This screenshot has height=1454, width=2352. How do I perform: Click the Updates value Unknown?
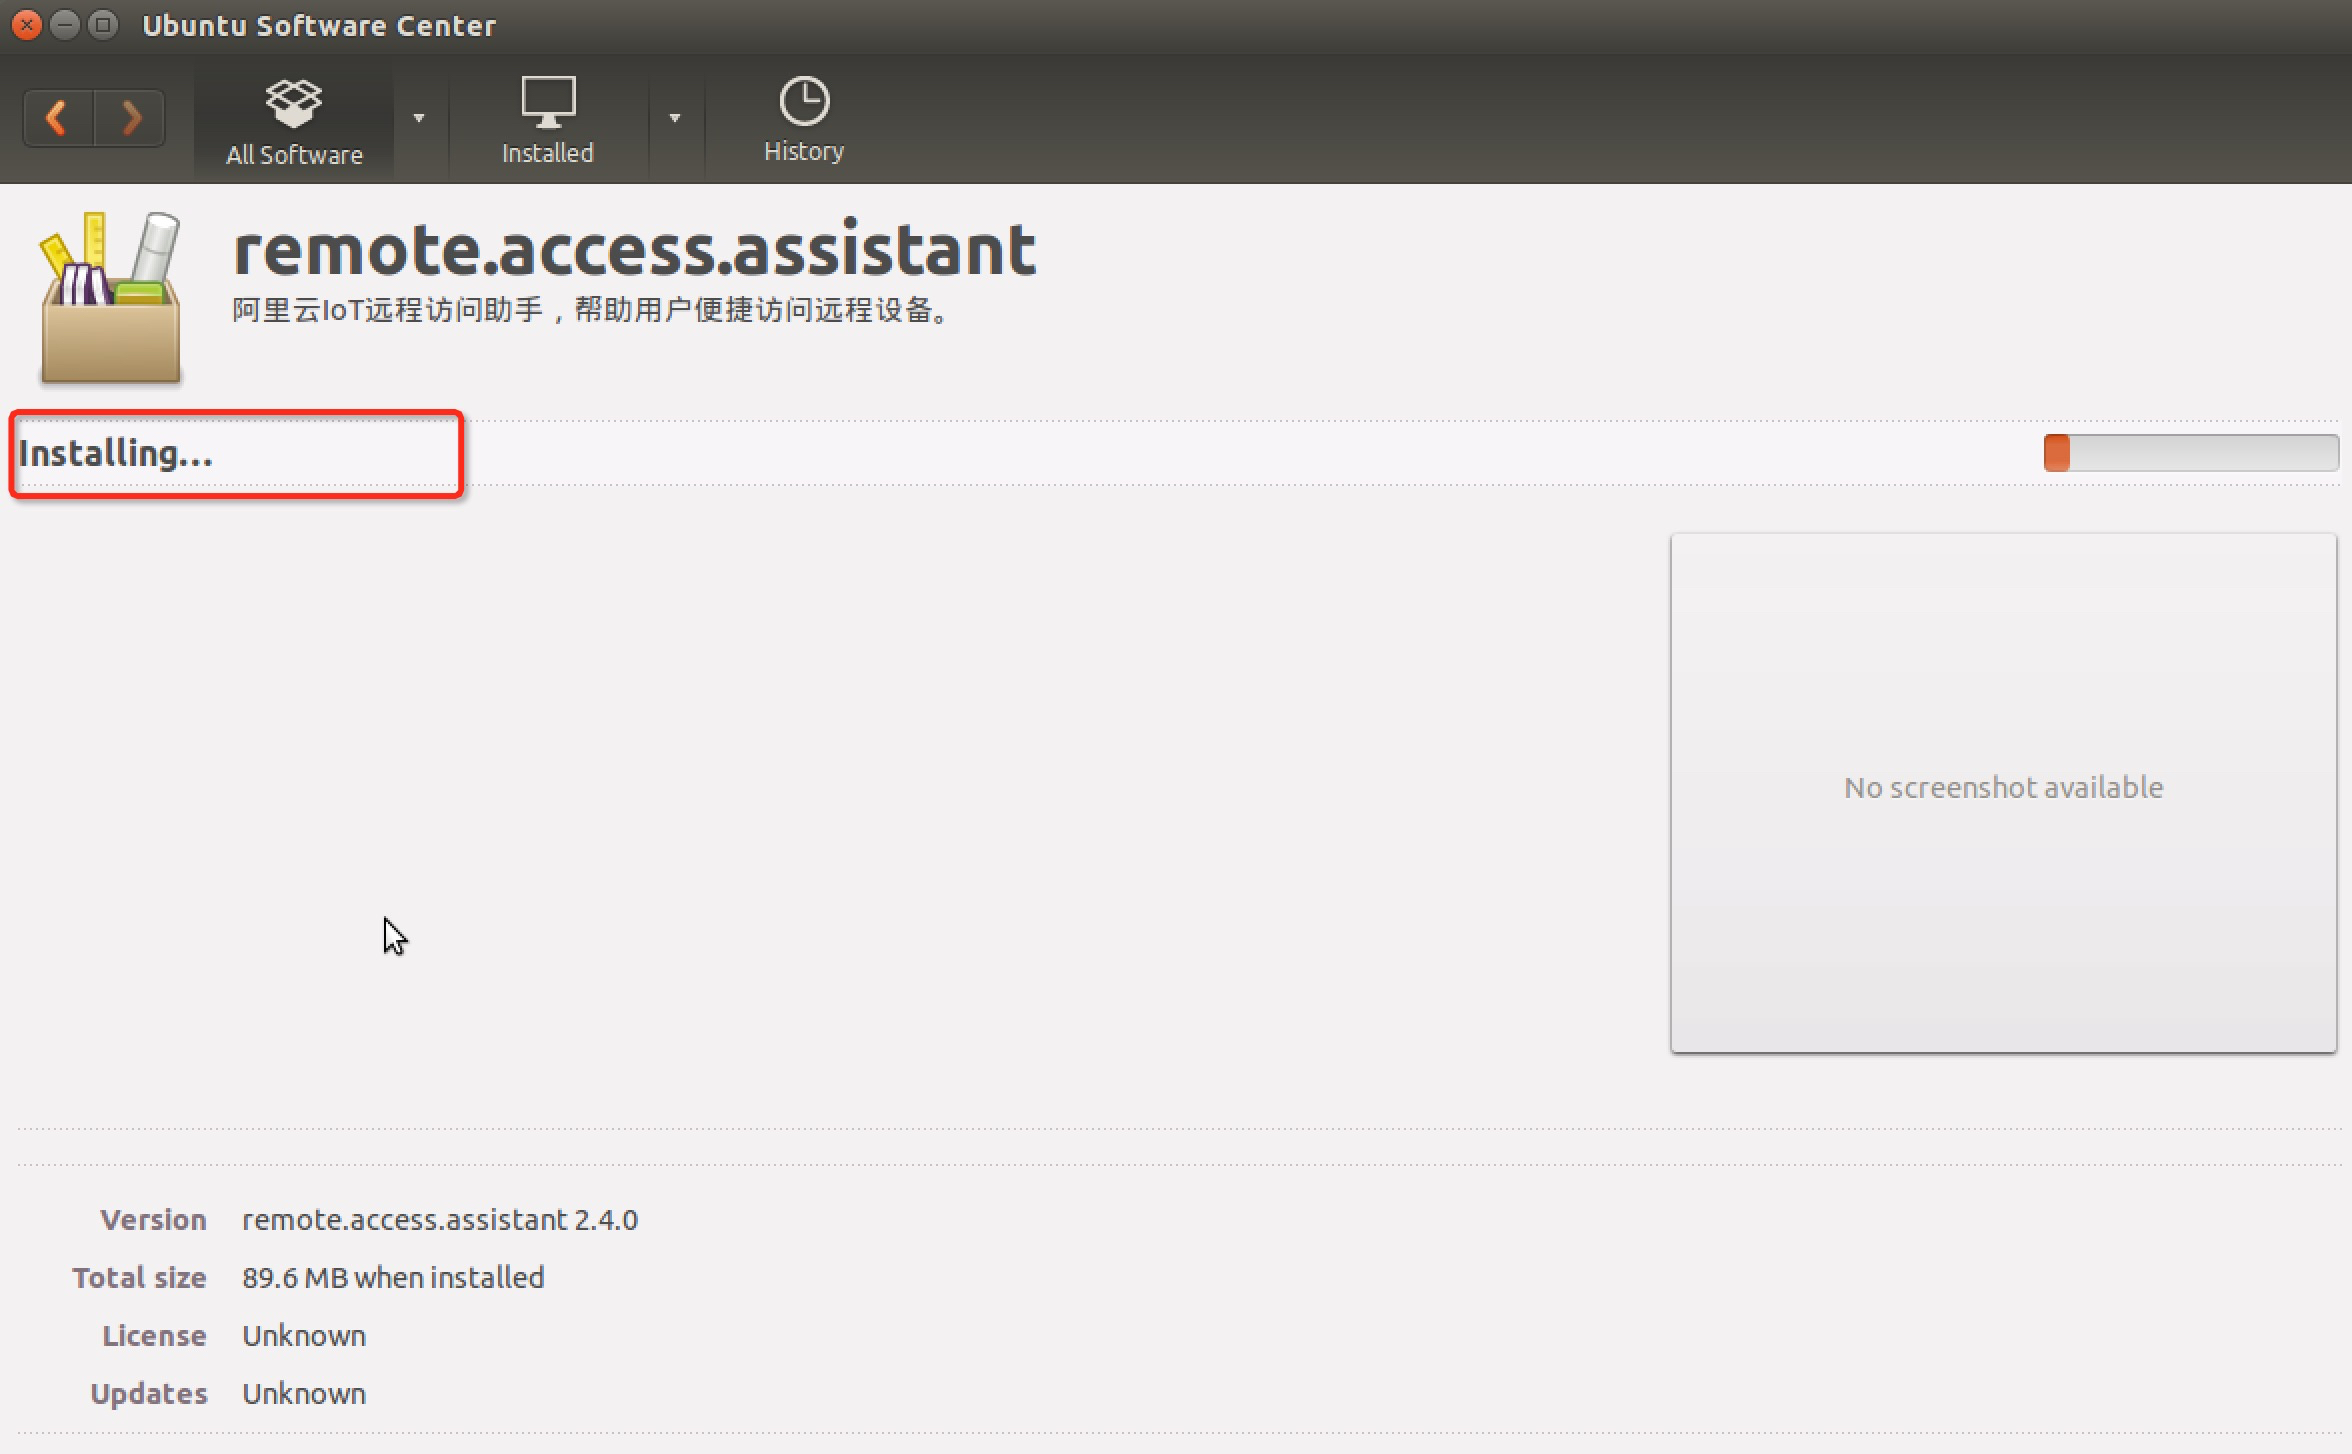click(x=304, y=1394)
